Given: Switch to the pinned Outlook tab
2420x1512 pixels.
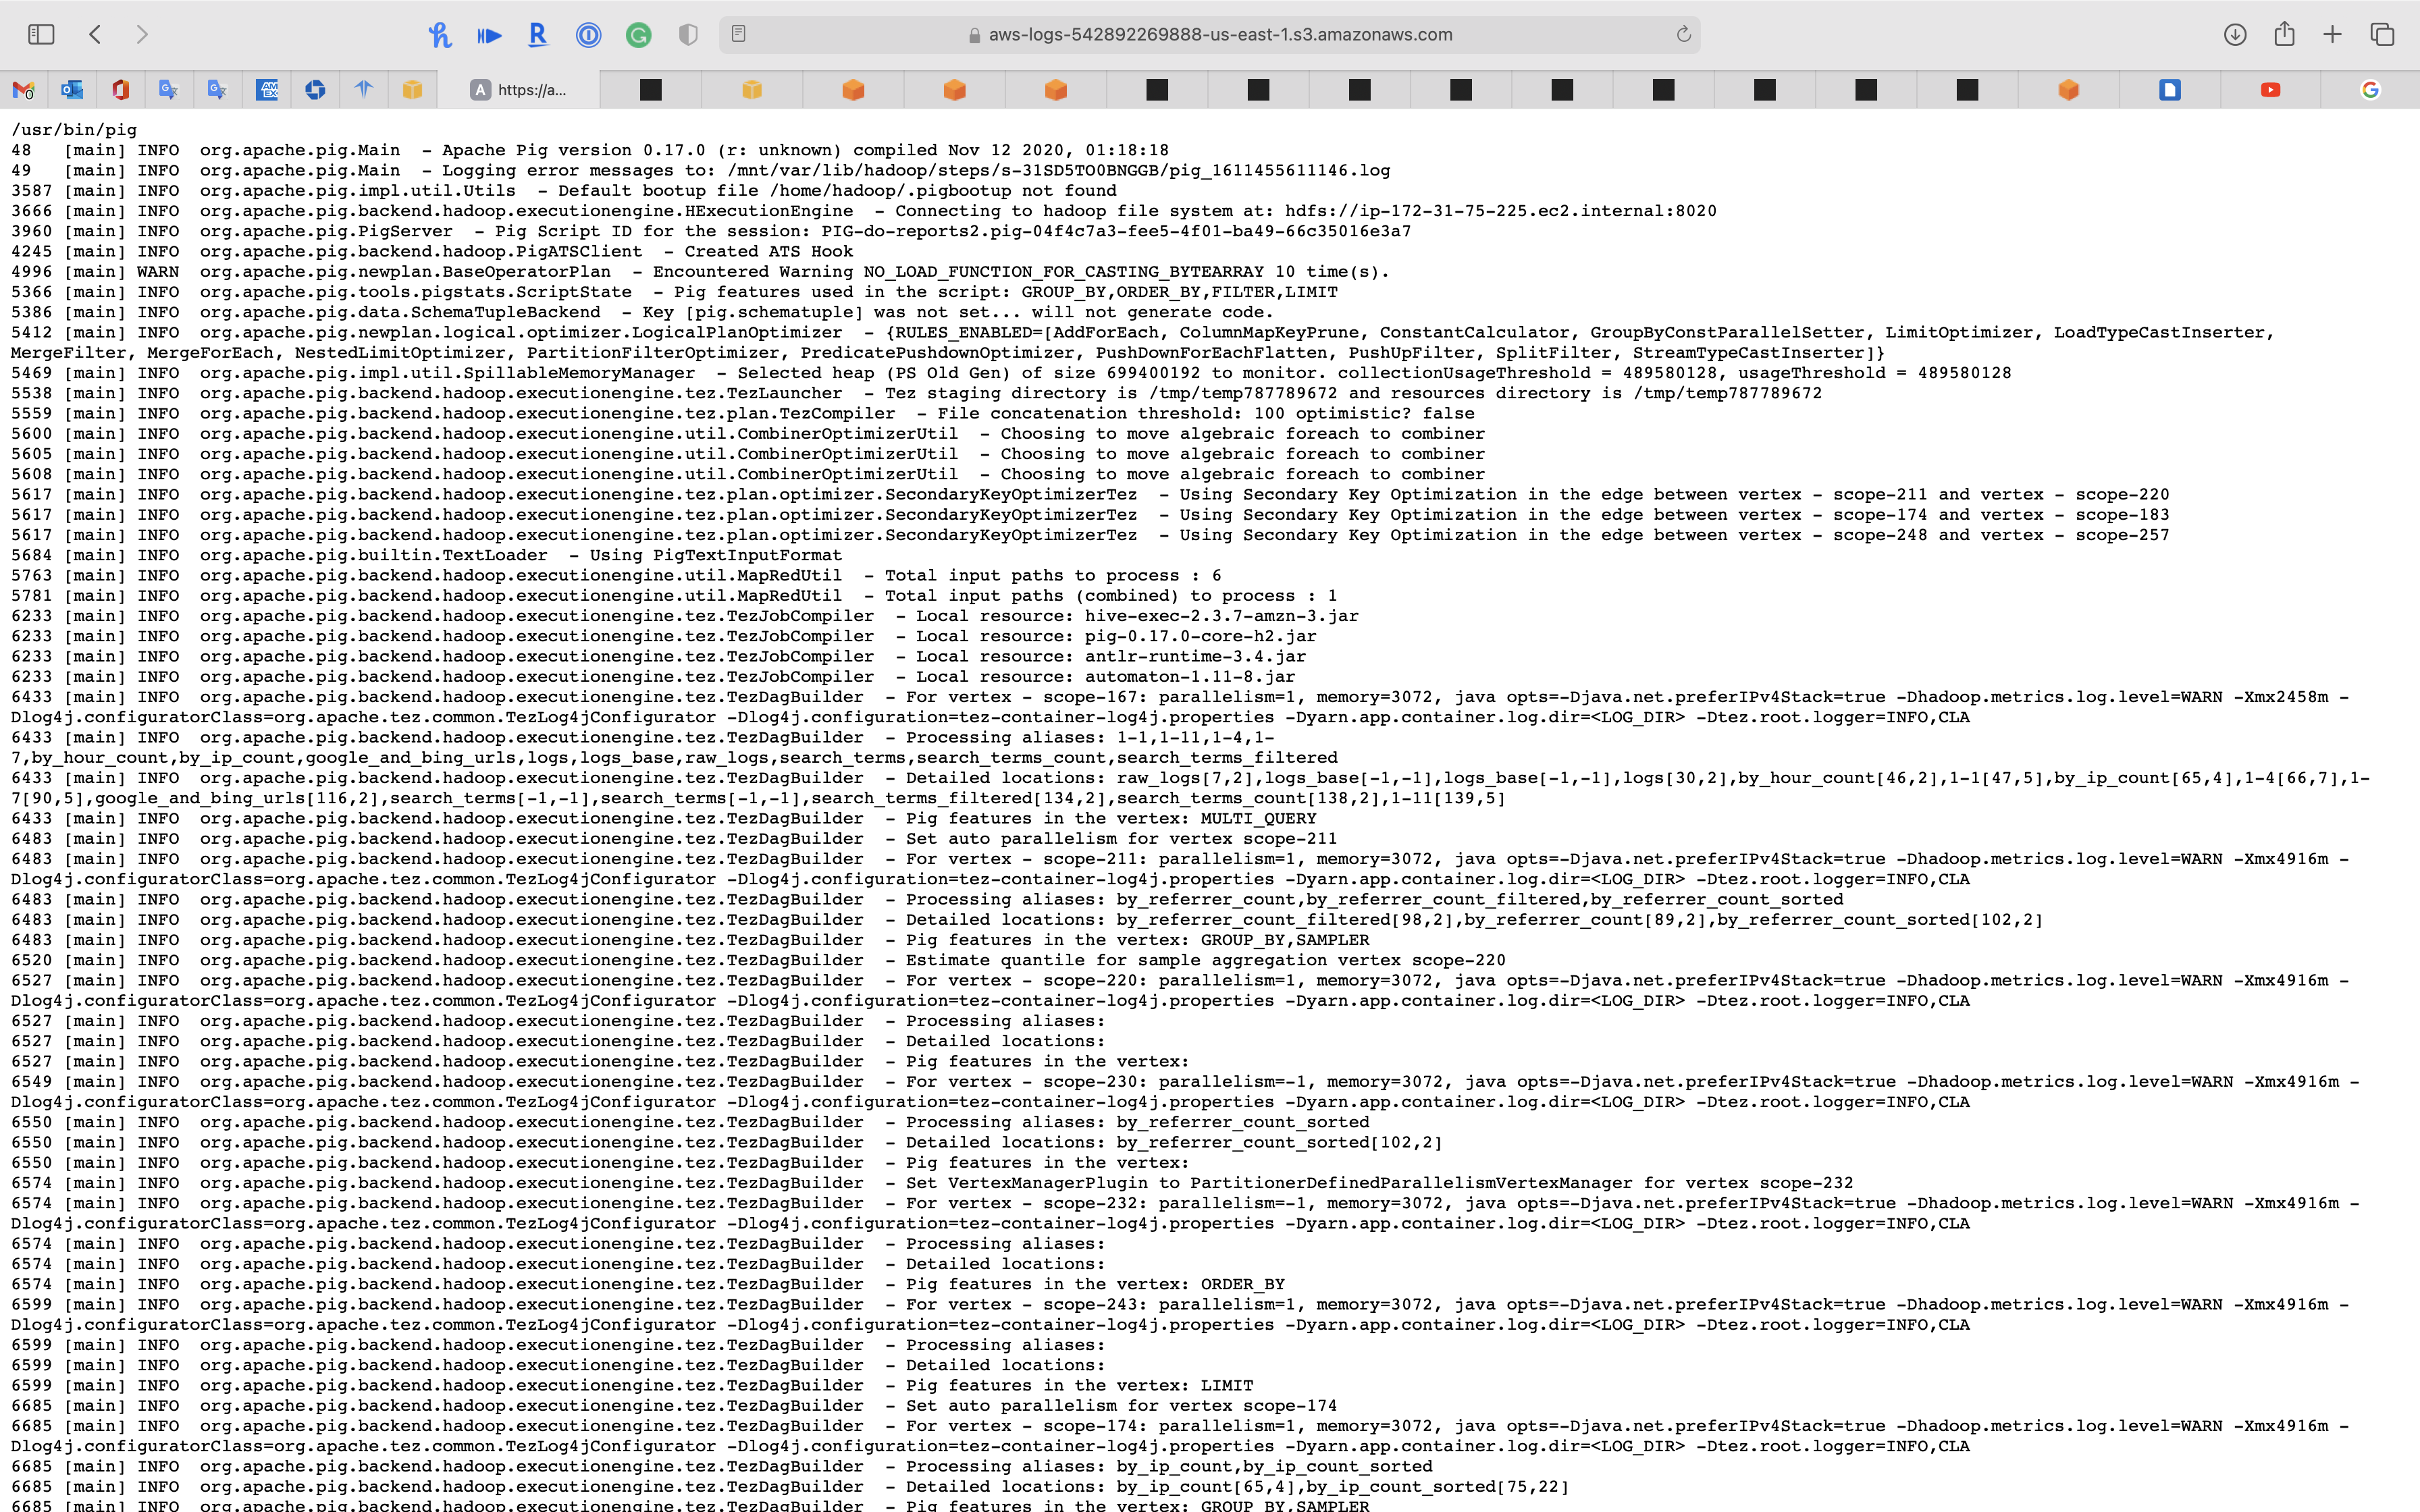Looking at the screenshot, I should pyautogui.click(x=72, y=90).
